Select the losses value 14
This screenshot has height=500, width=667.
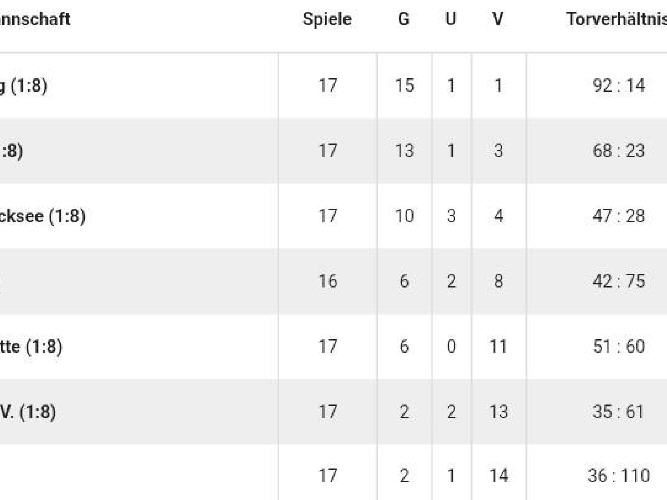point(498,475)
